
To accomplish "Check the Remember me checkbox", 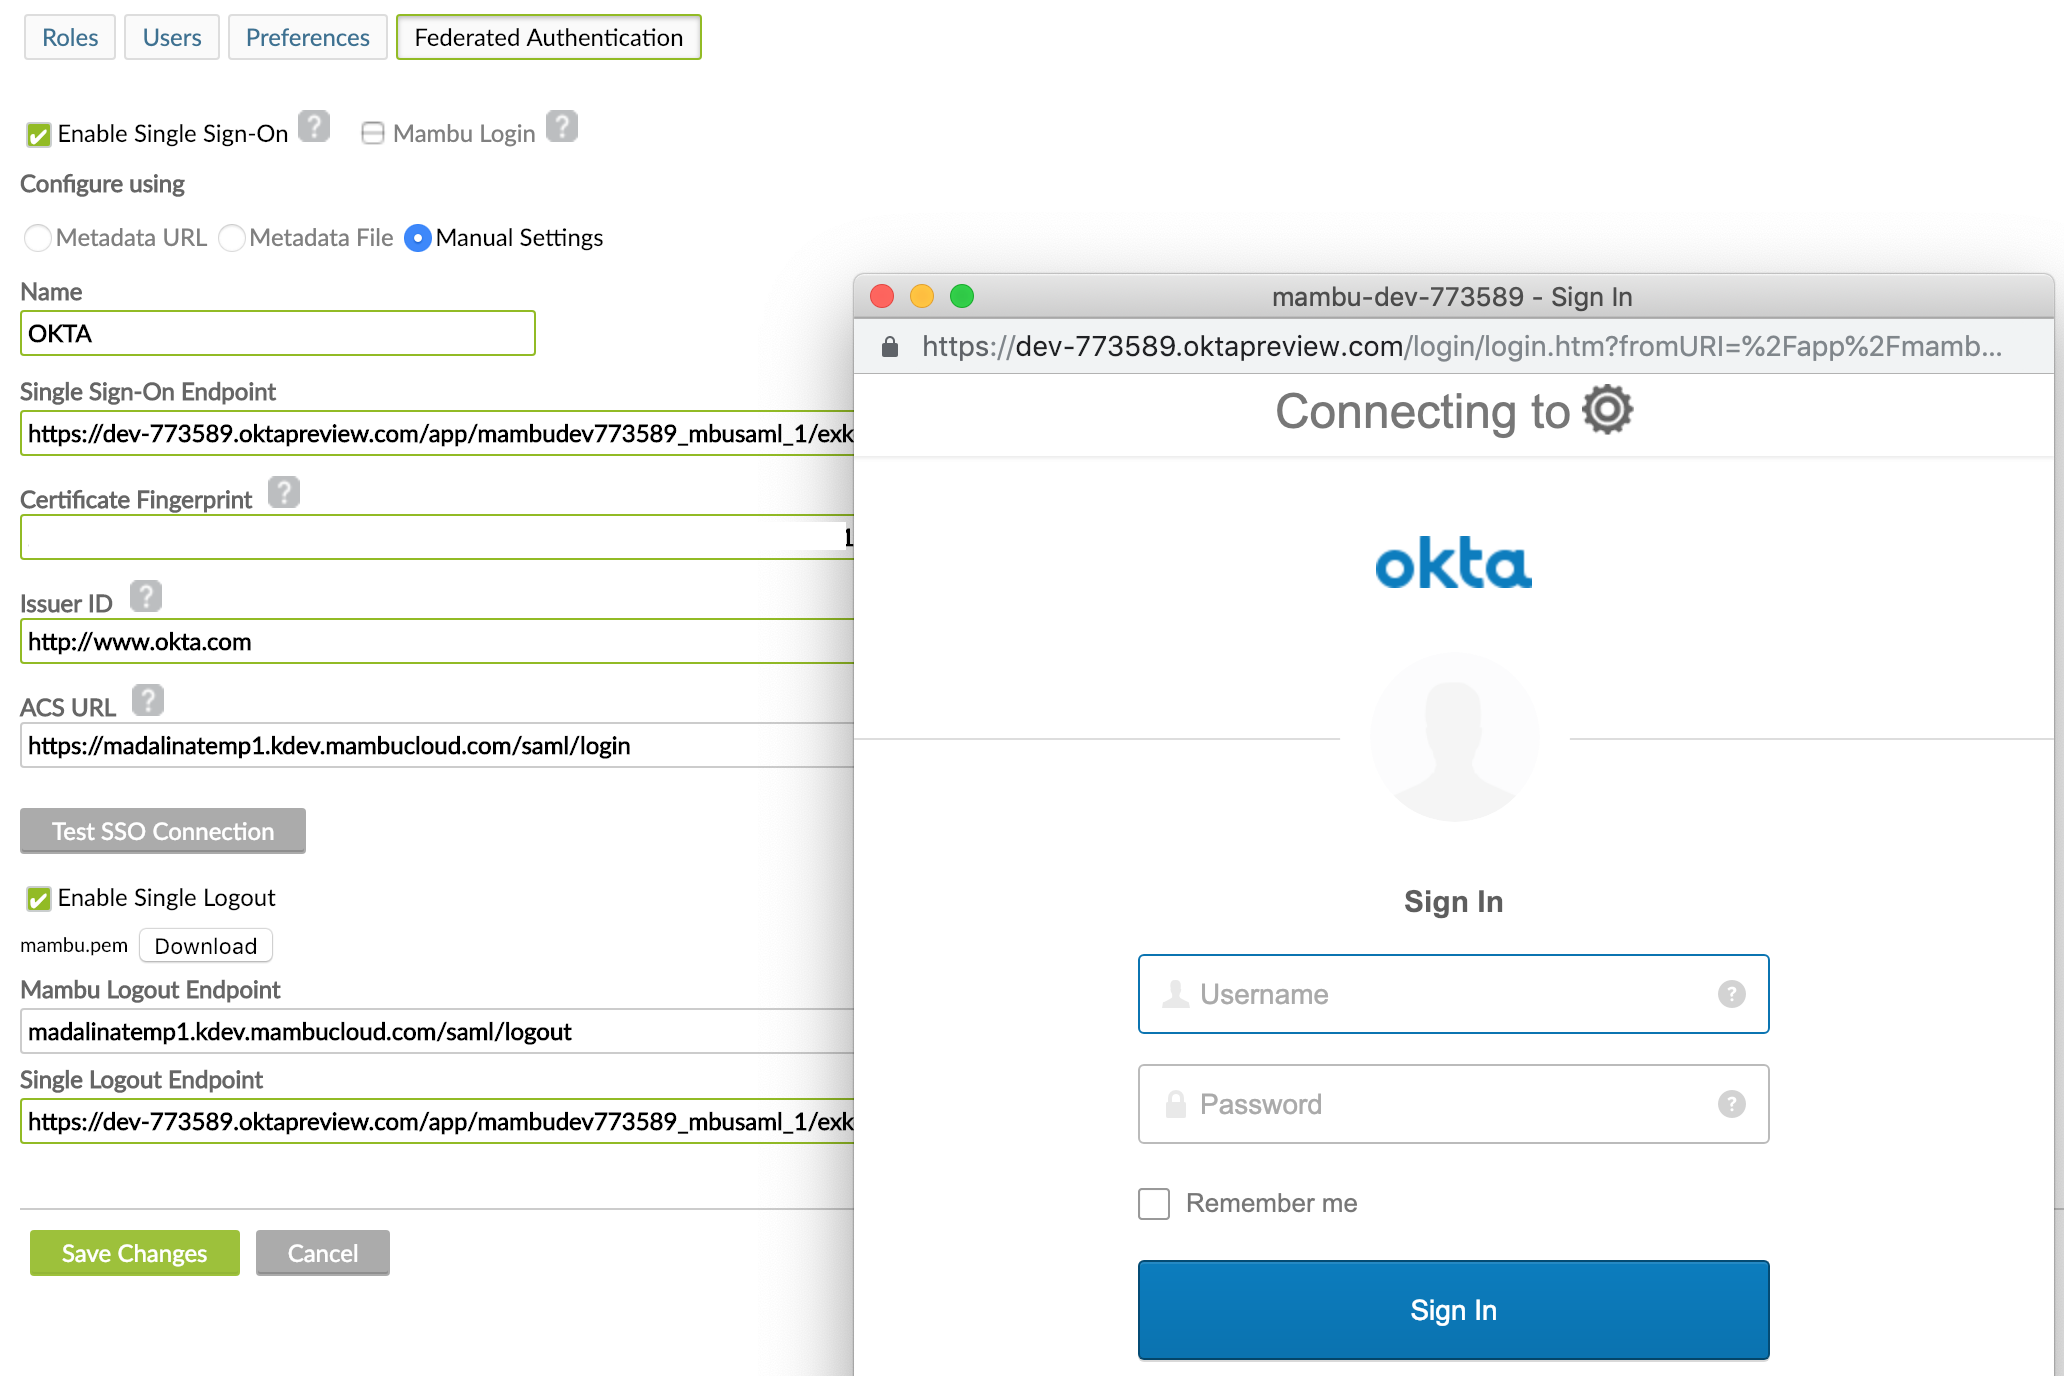I will pos(1152,1203).
